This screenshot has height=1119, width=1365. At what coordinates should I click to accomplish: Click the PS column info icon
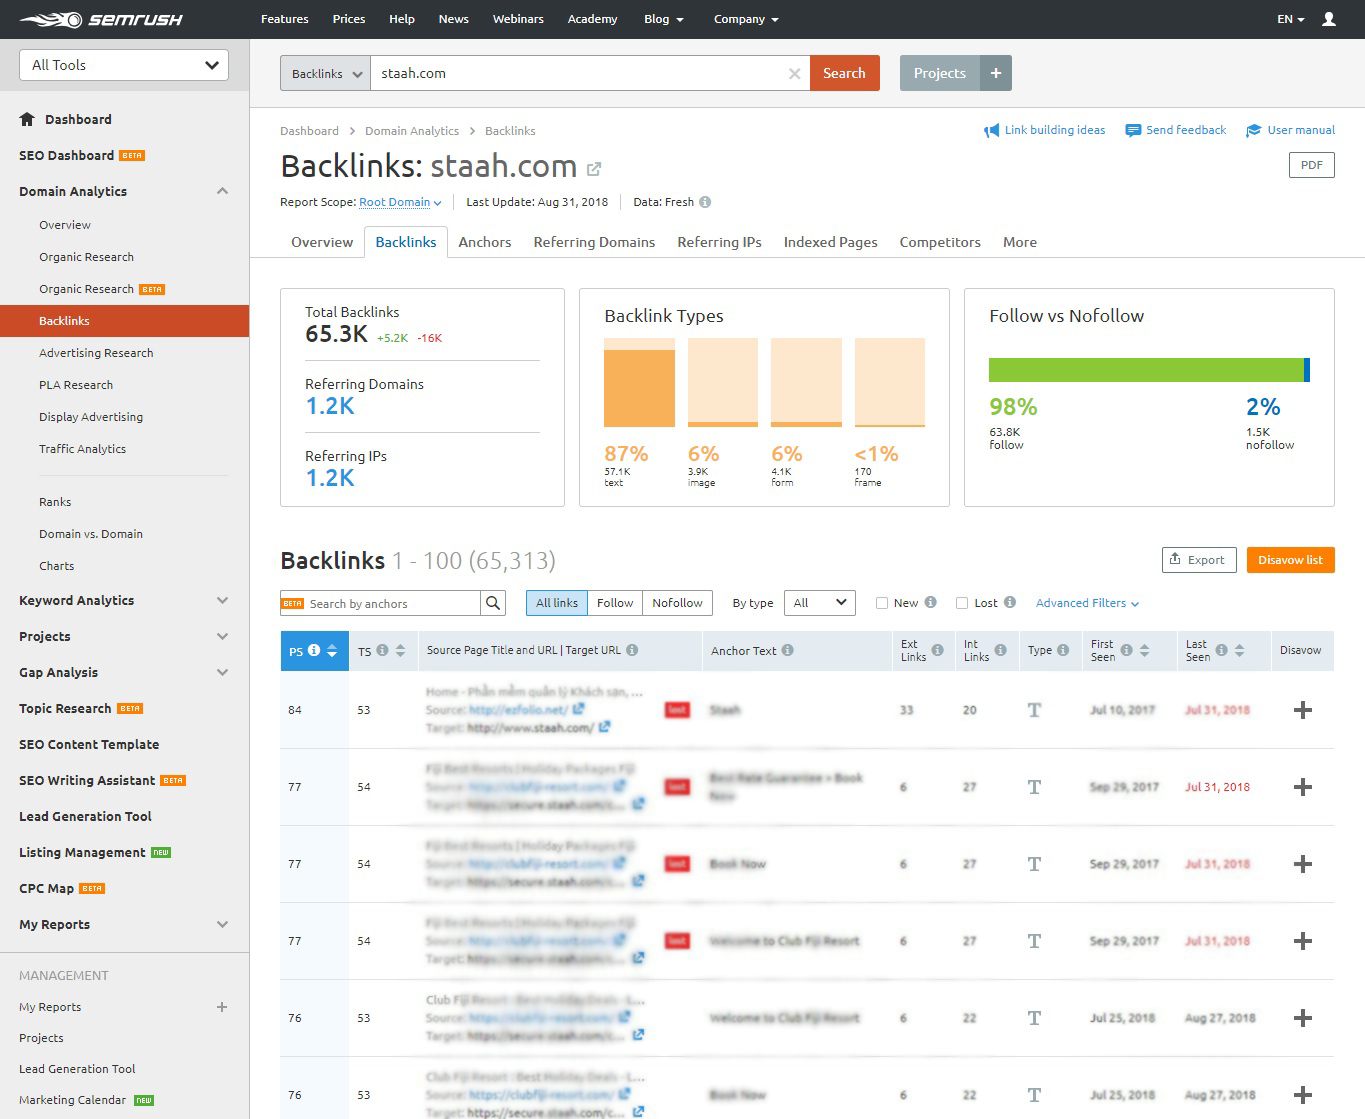[x=314, y=650]
